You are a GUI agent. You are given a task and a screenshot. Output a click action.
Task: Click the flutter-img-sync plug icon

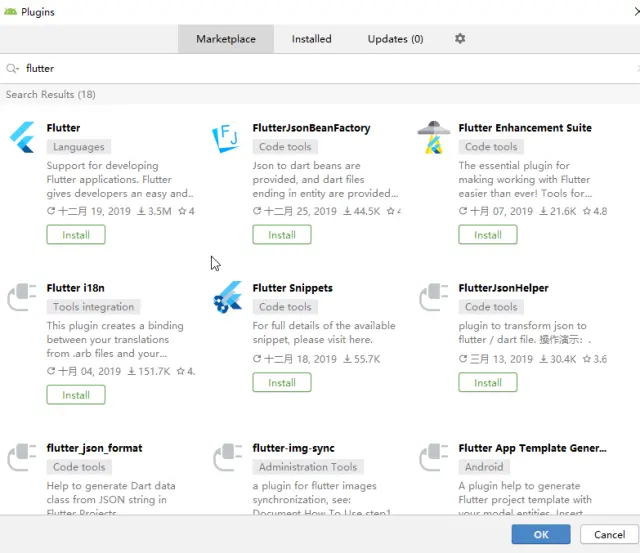tap(227, 457)
